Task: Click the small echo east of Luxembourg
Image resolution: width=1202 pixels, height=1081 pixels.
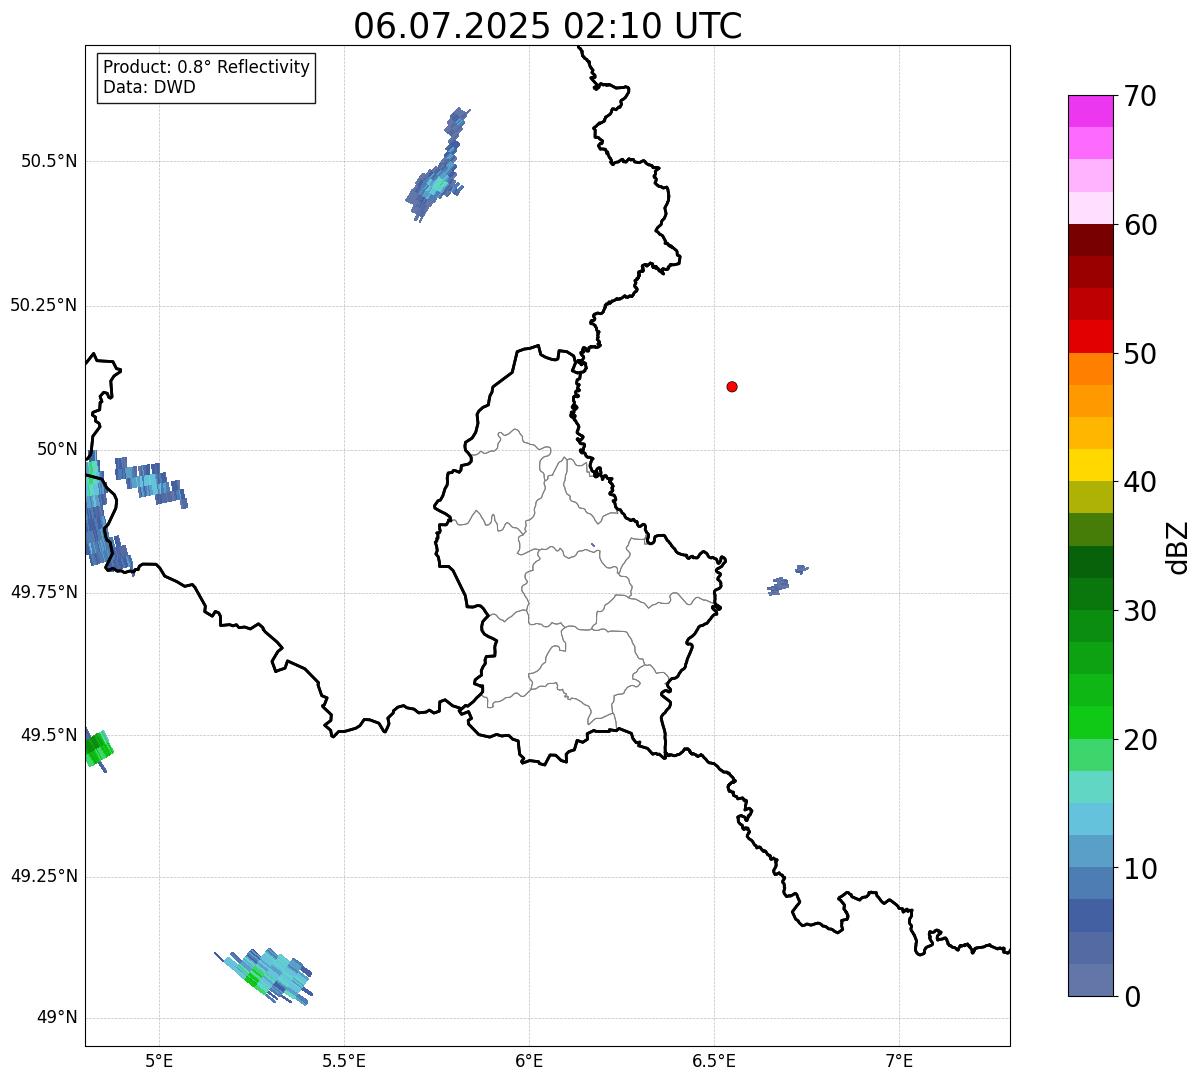Action: pos(787,581)
